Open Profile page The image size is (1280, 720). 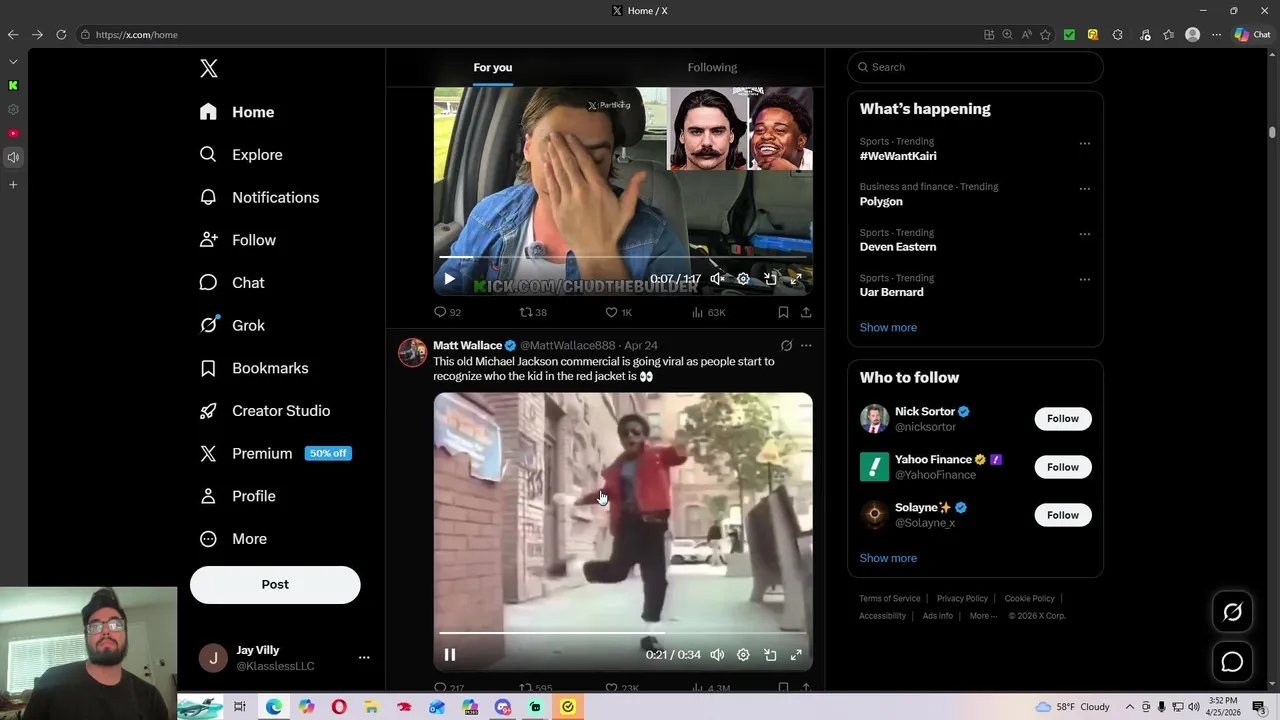(237, 496)
